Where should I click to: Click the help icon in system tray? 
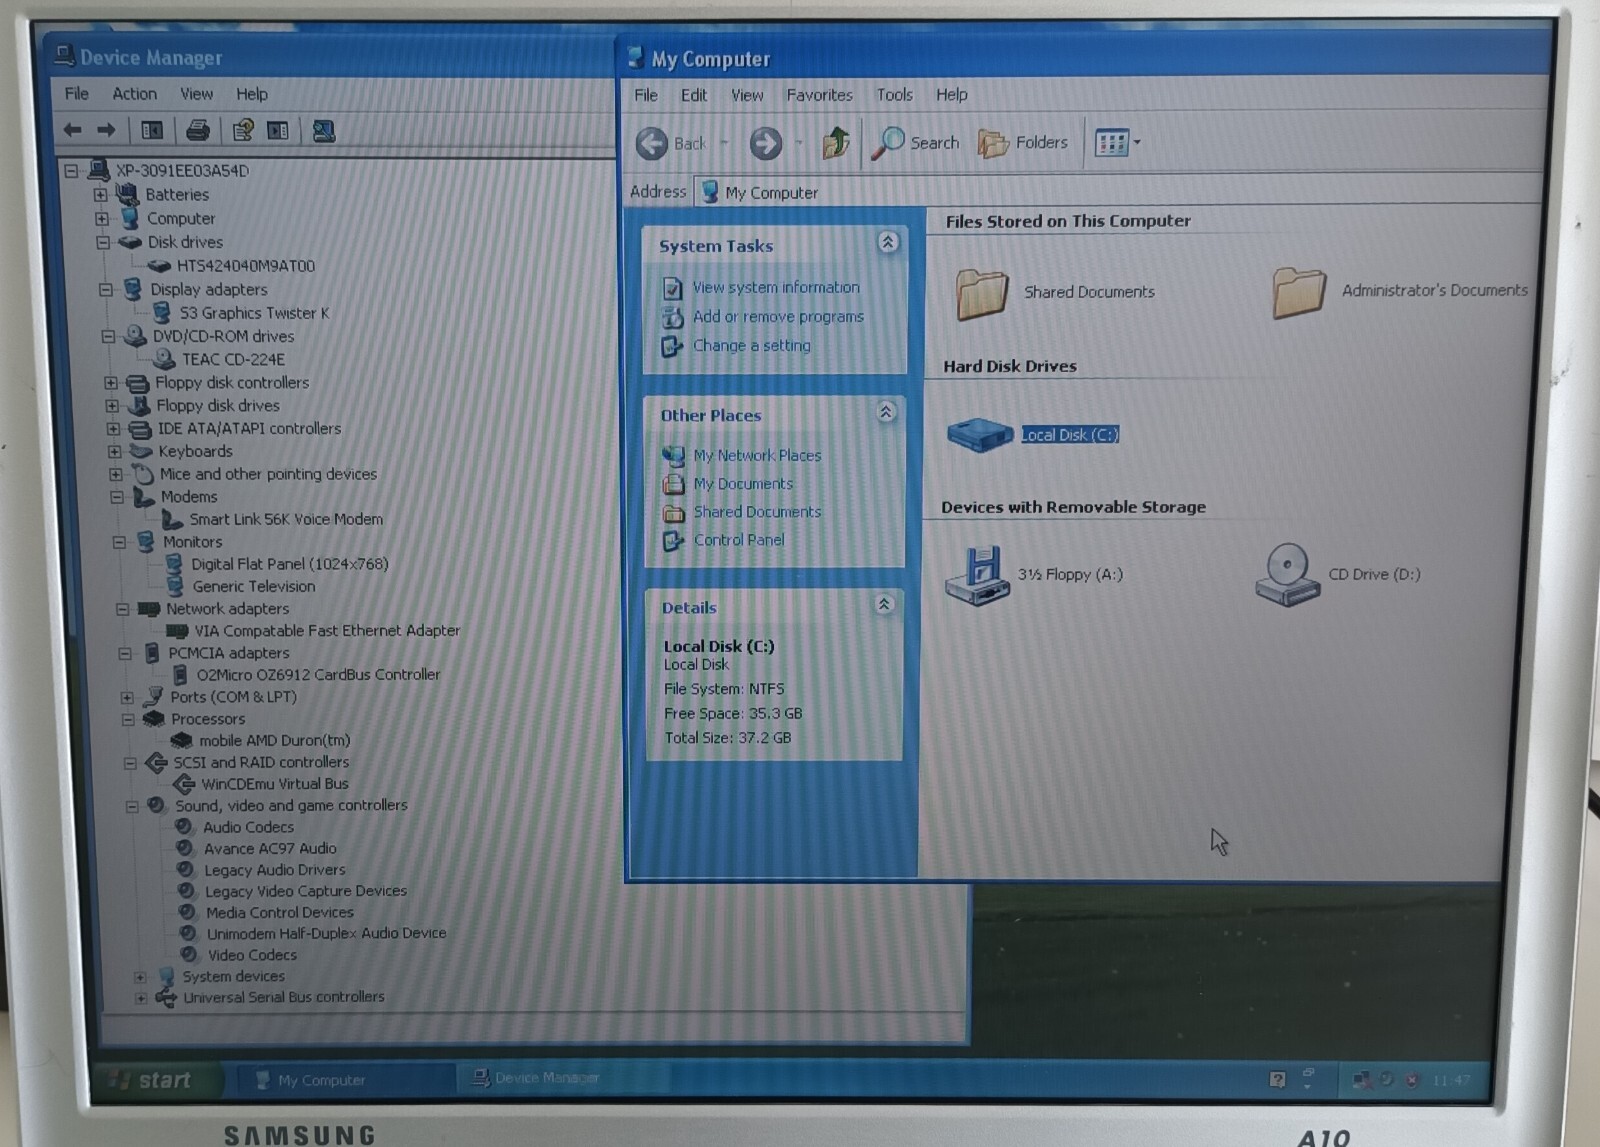(1277, 1079)
